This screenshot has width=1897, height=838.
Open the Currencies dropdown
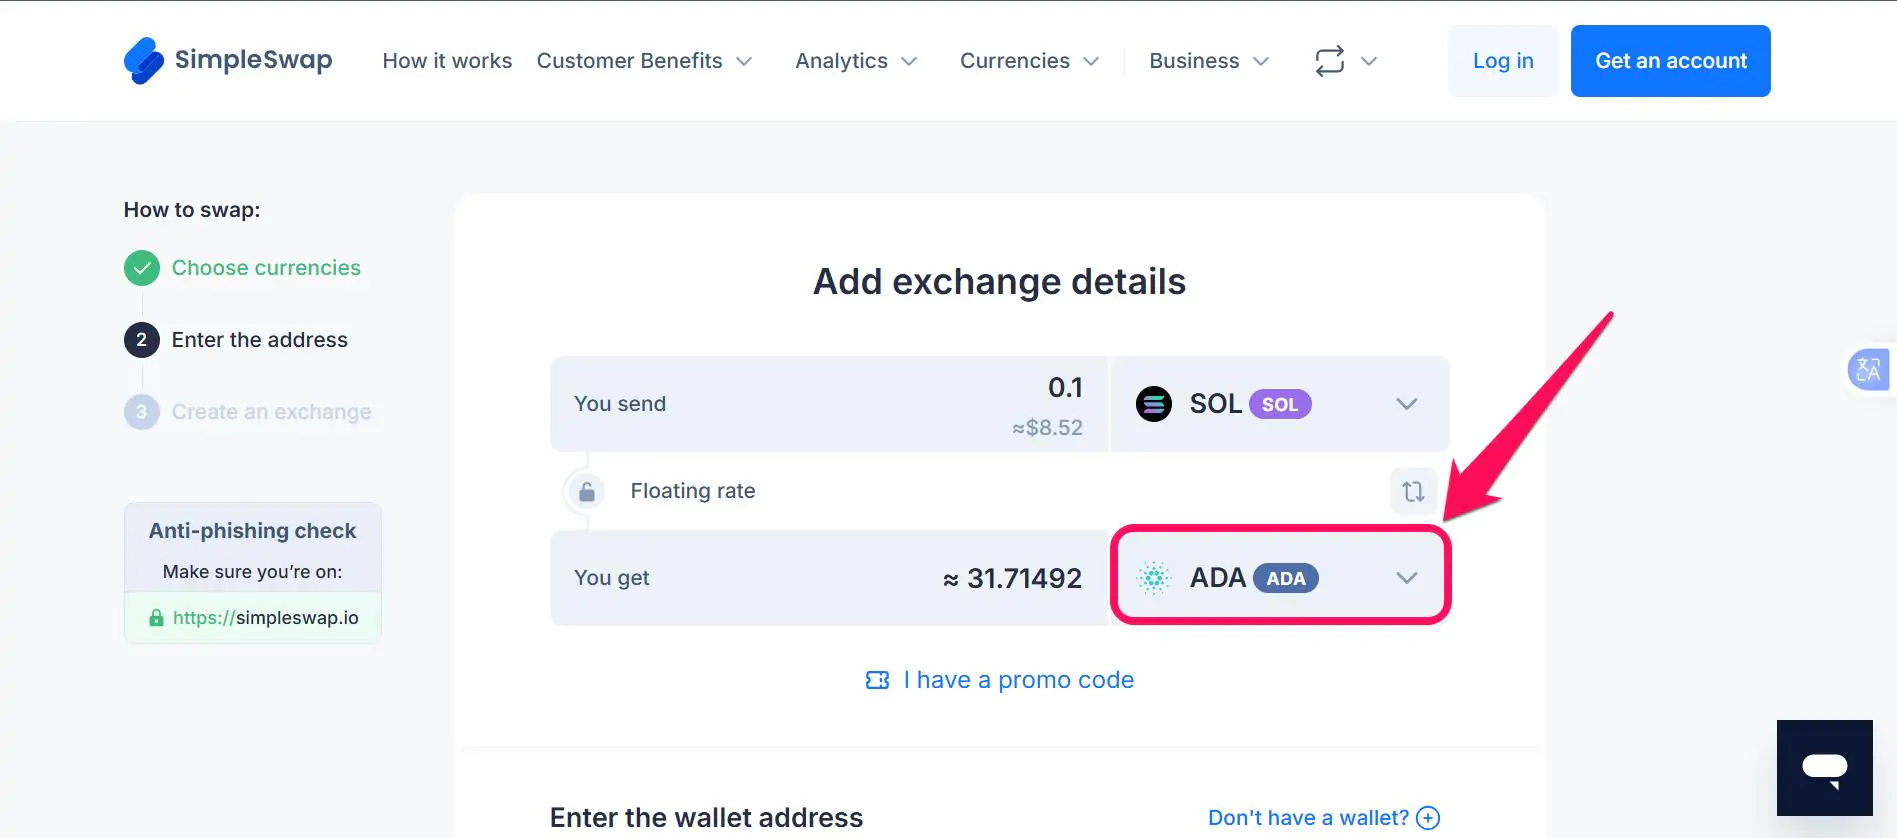pyautogui.click(x=1028, y=61)
